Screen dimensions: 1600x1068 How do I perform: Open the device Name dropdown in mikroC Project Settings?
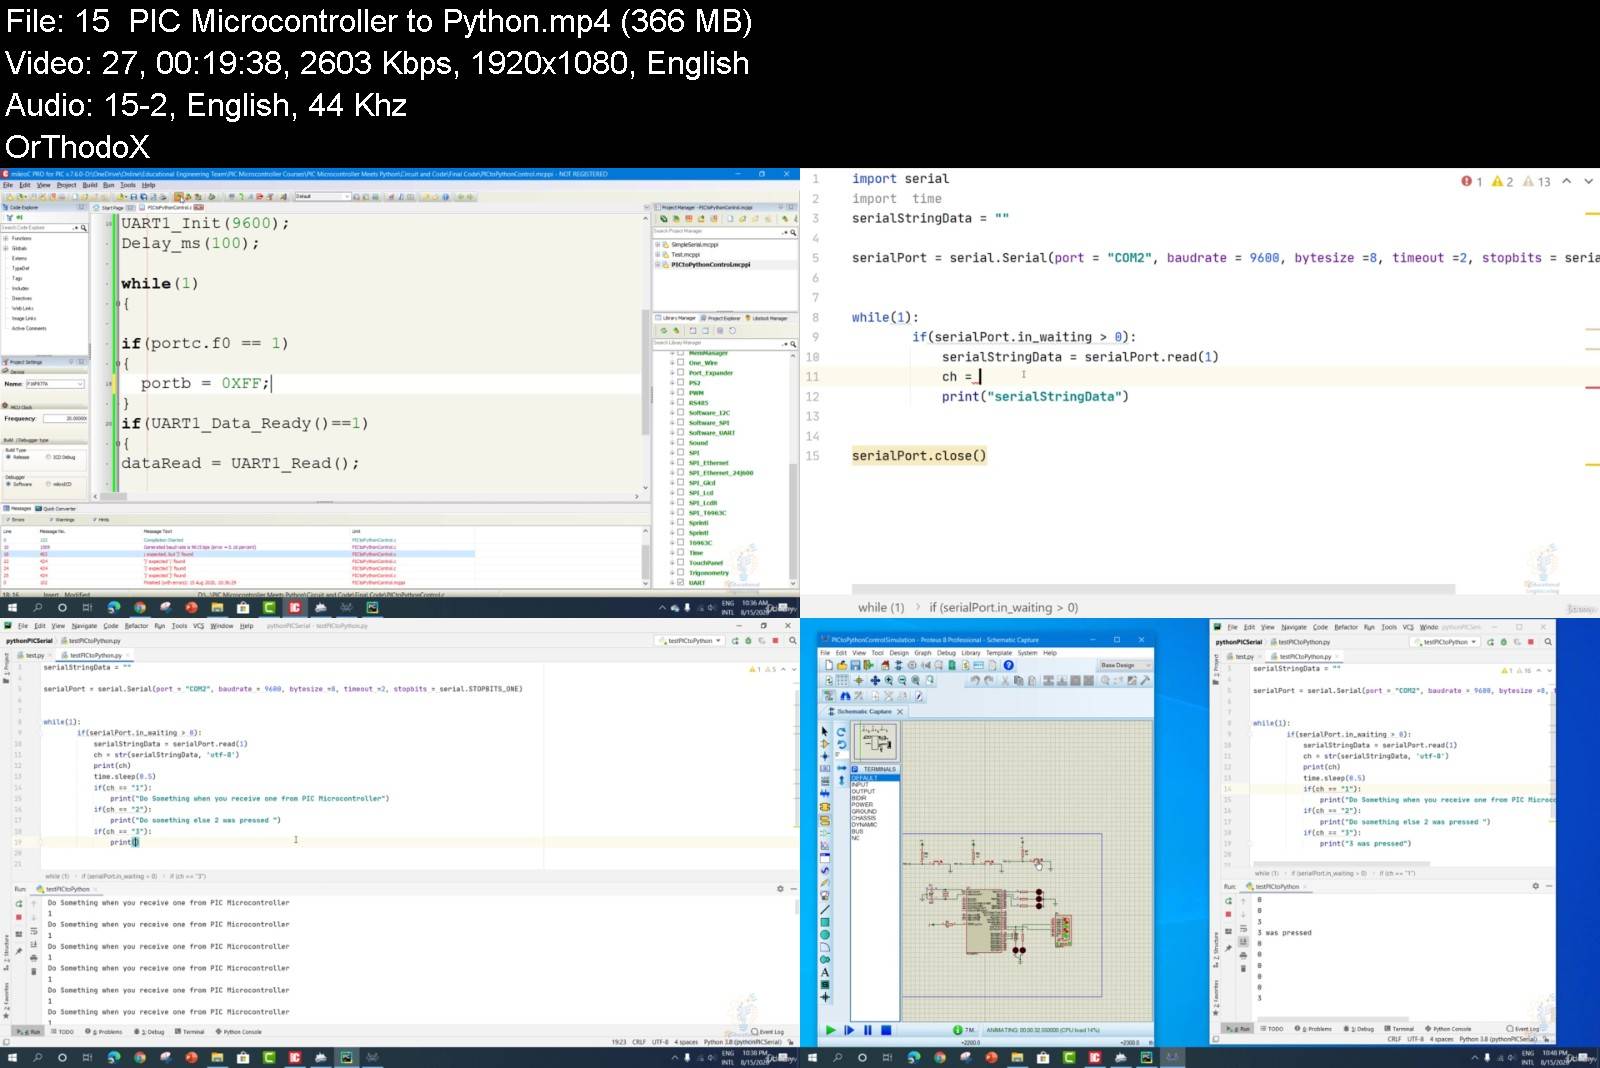(55, 384)
